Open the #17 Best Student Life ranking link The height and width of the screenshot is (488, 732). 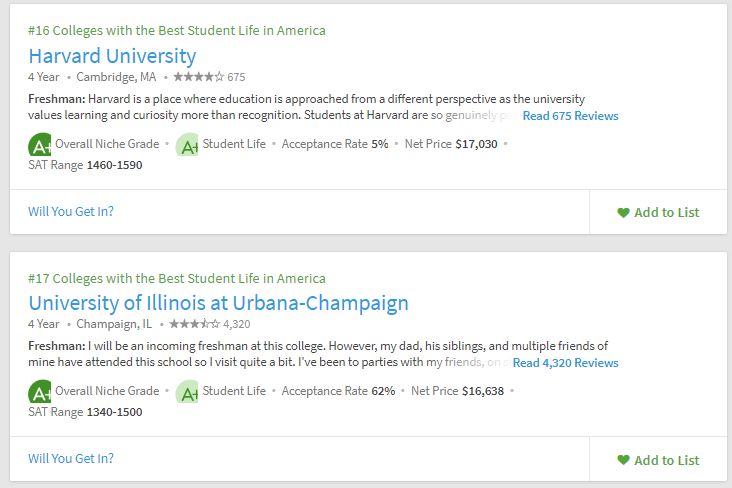[177, 278]
